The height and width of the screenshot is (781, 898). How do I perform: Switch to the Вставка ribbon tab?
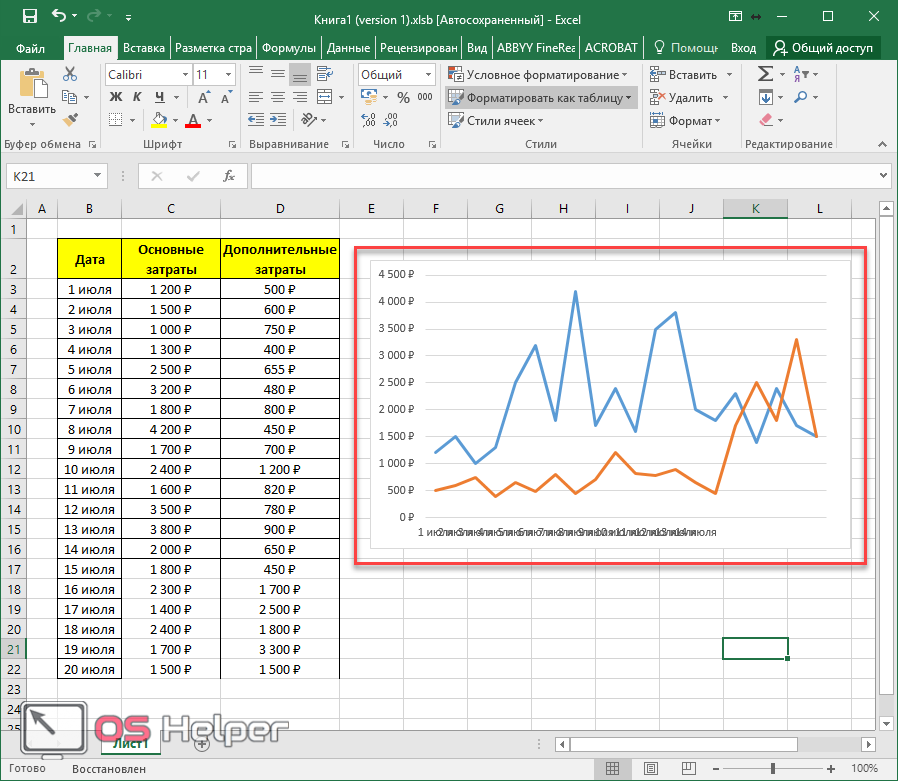coord(144,47)
